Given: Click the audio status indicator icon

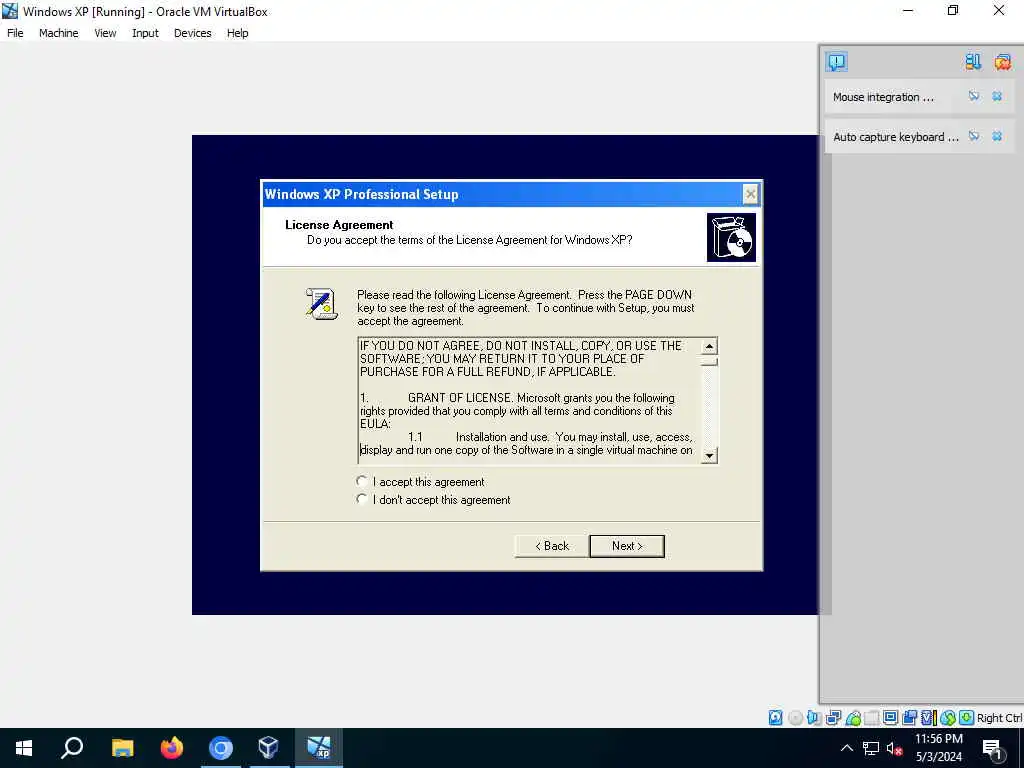Looking at the screenshot, I should (x=814, y=718).
